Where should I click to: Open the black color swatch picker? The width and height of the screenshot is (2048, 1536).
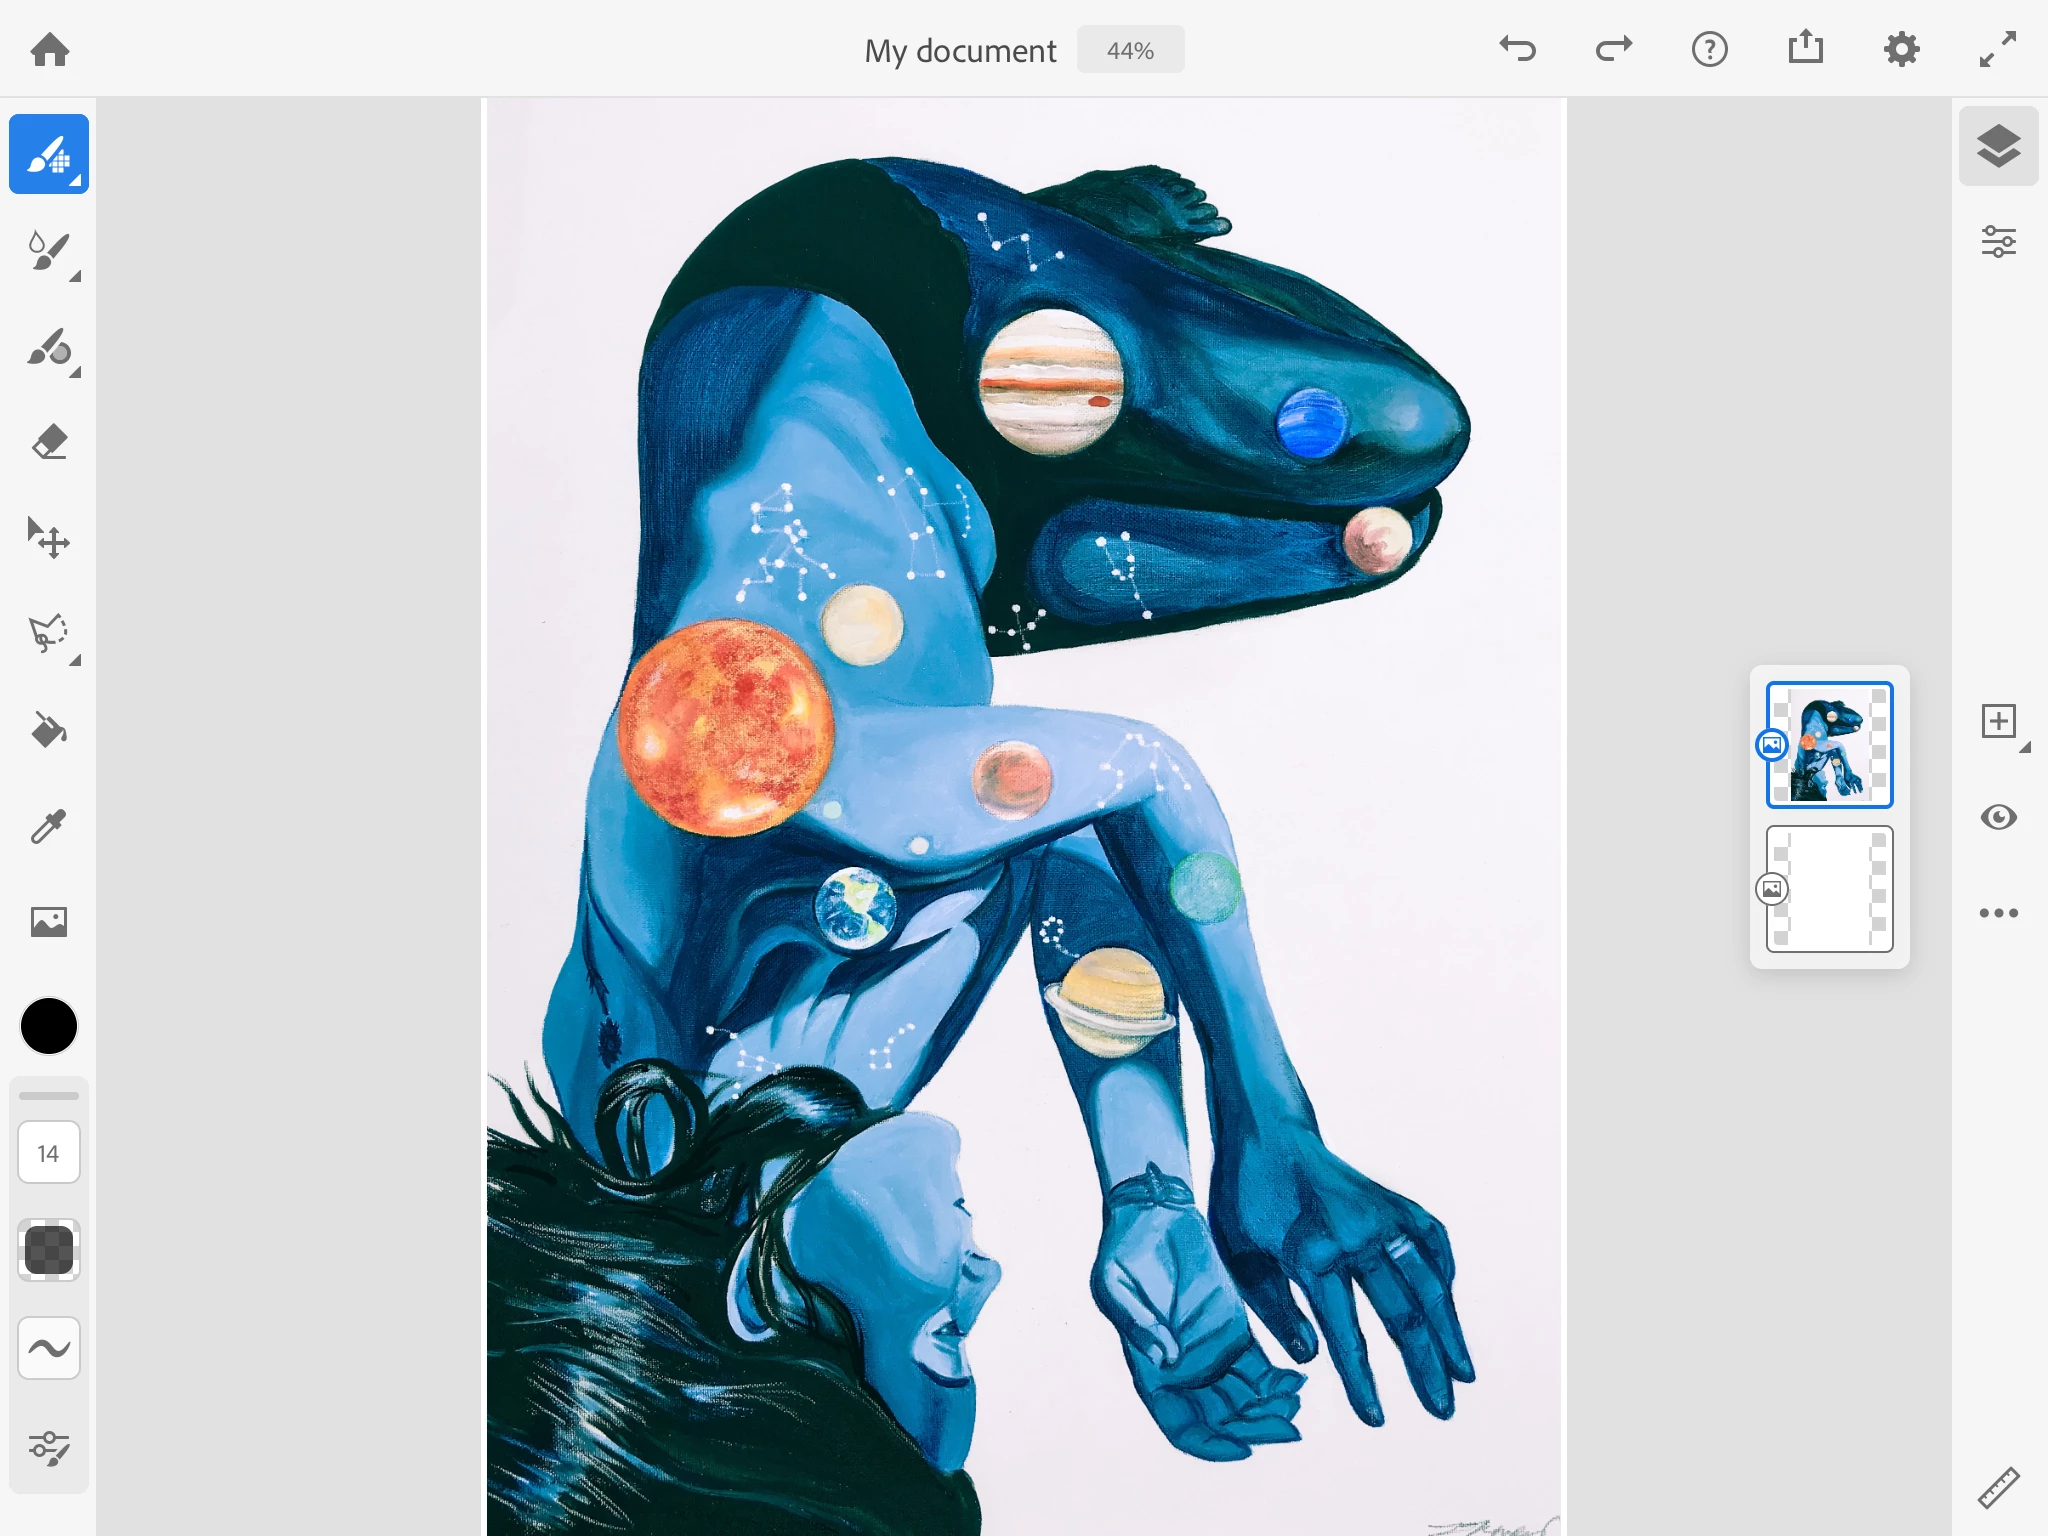(x=48, y=1026)
